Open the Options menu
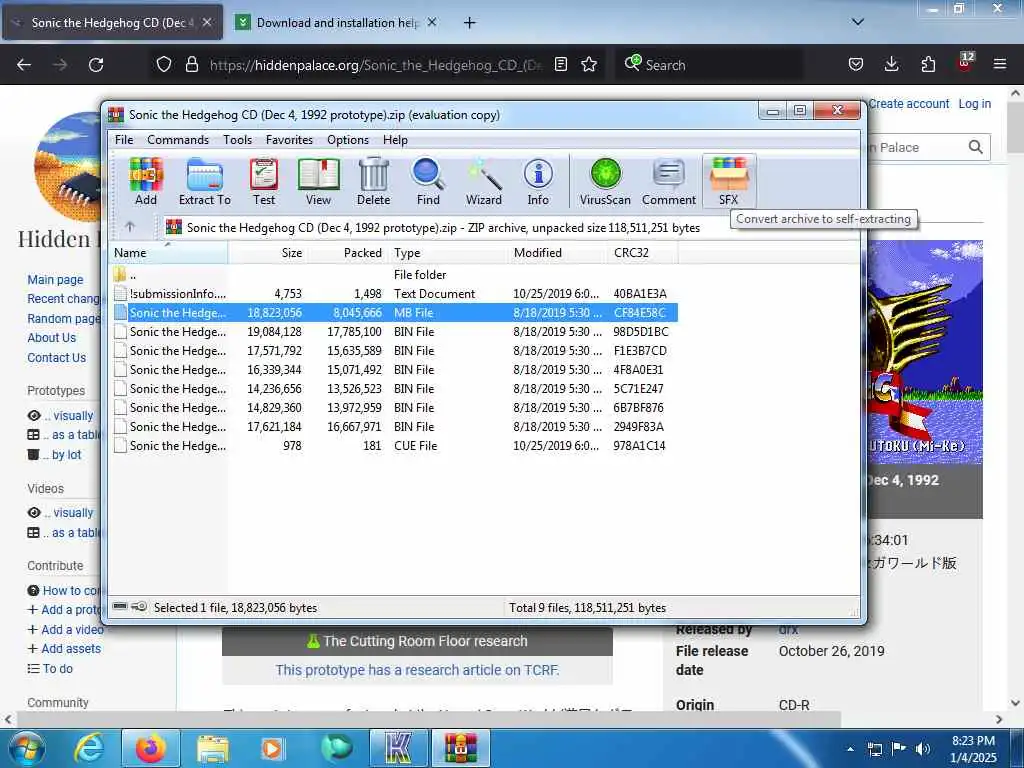This screenshot has width=1024, height=768. pyautogui.click(x=347, y=140)
